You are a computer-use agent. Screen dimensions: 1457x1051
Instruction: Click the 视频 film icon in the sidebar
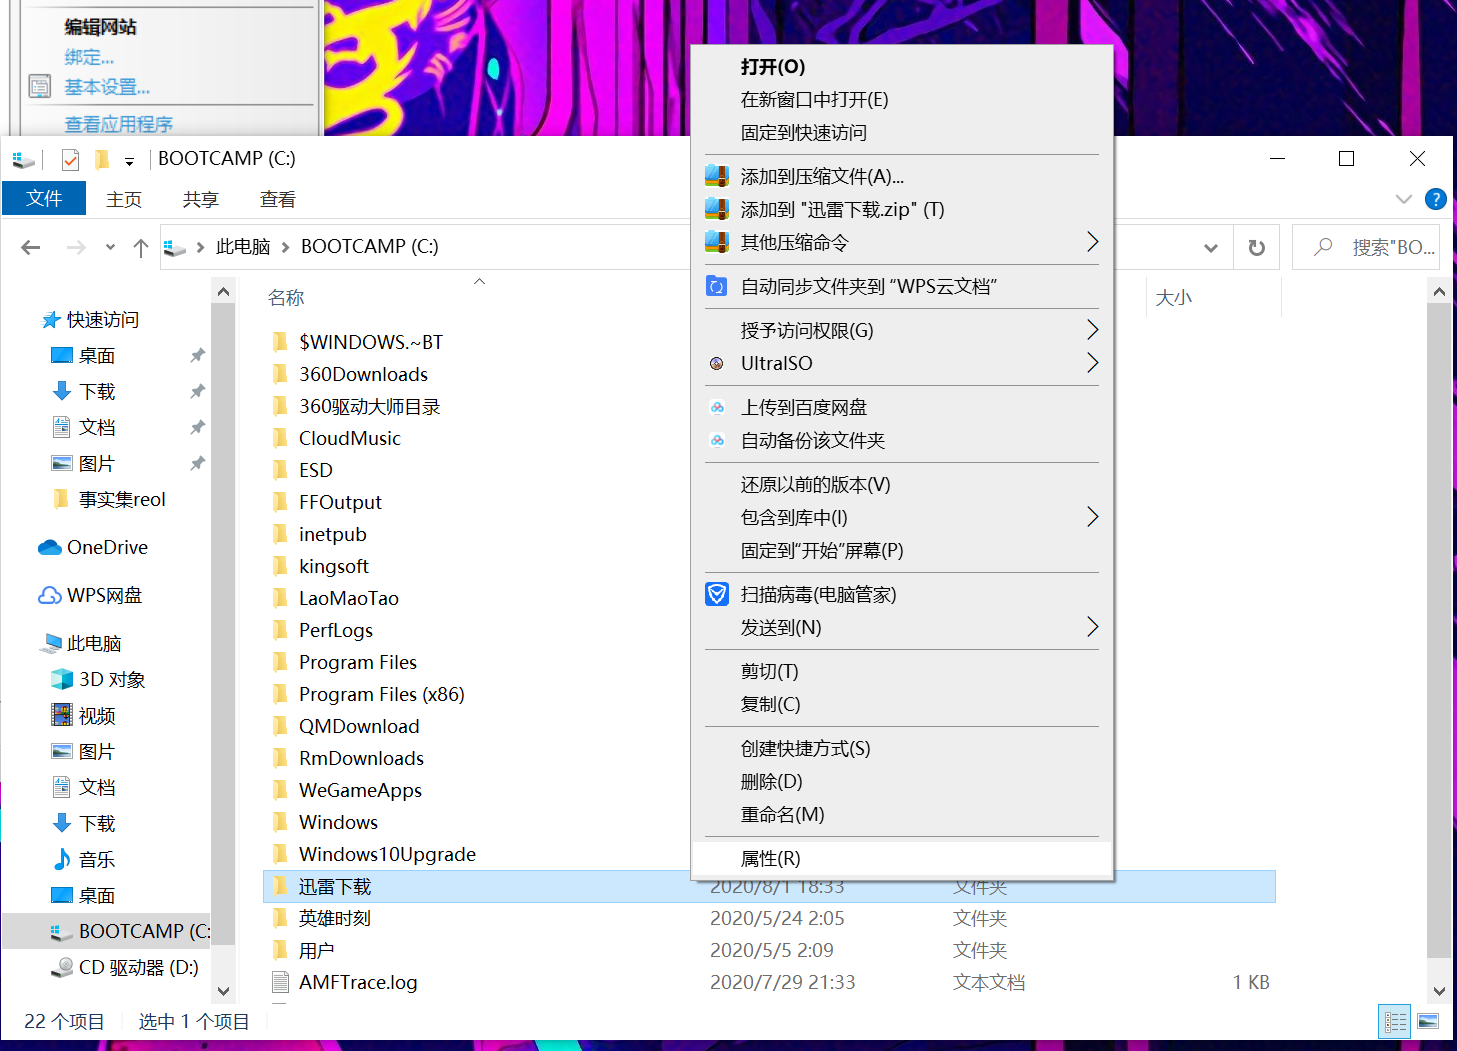tap(62, 715)
